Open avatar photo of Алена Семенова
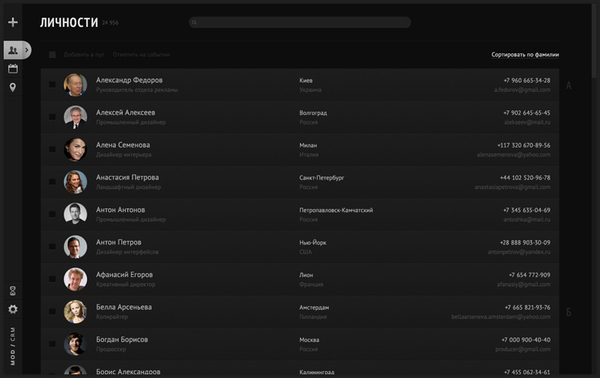This screenshot has width=600, height=378. tap(75, 149)
